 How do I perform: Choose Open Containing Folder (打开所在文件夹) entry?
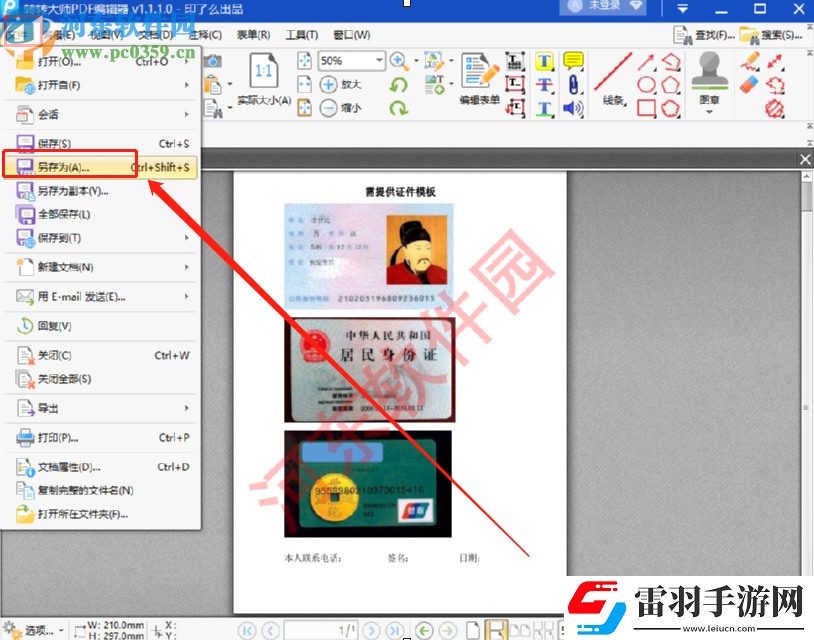point(100,514)
